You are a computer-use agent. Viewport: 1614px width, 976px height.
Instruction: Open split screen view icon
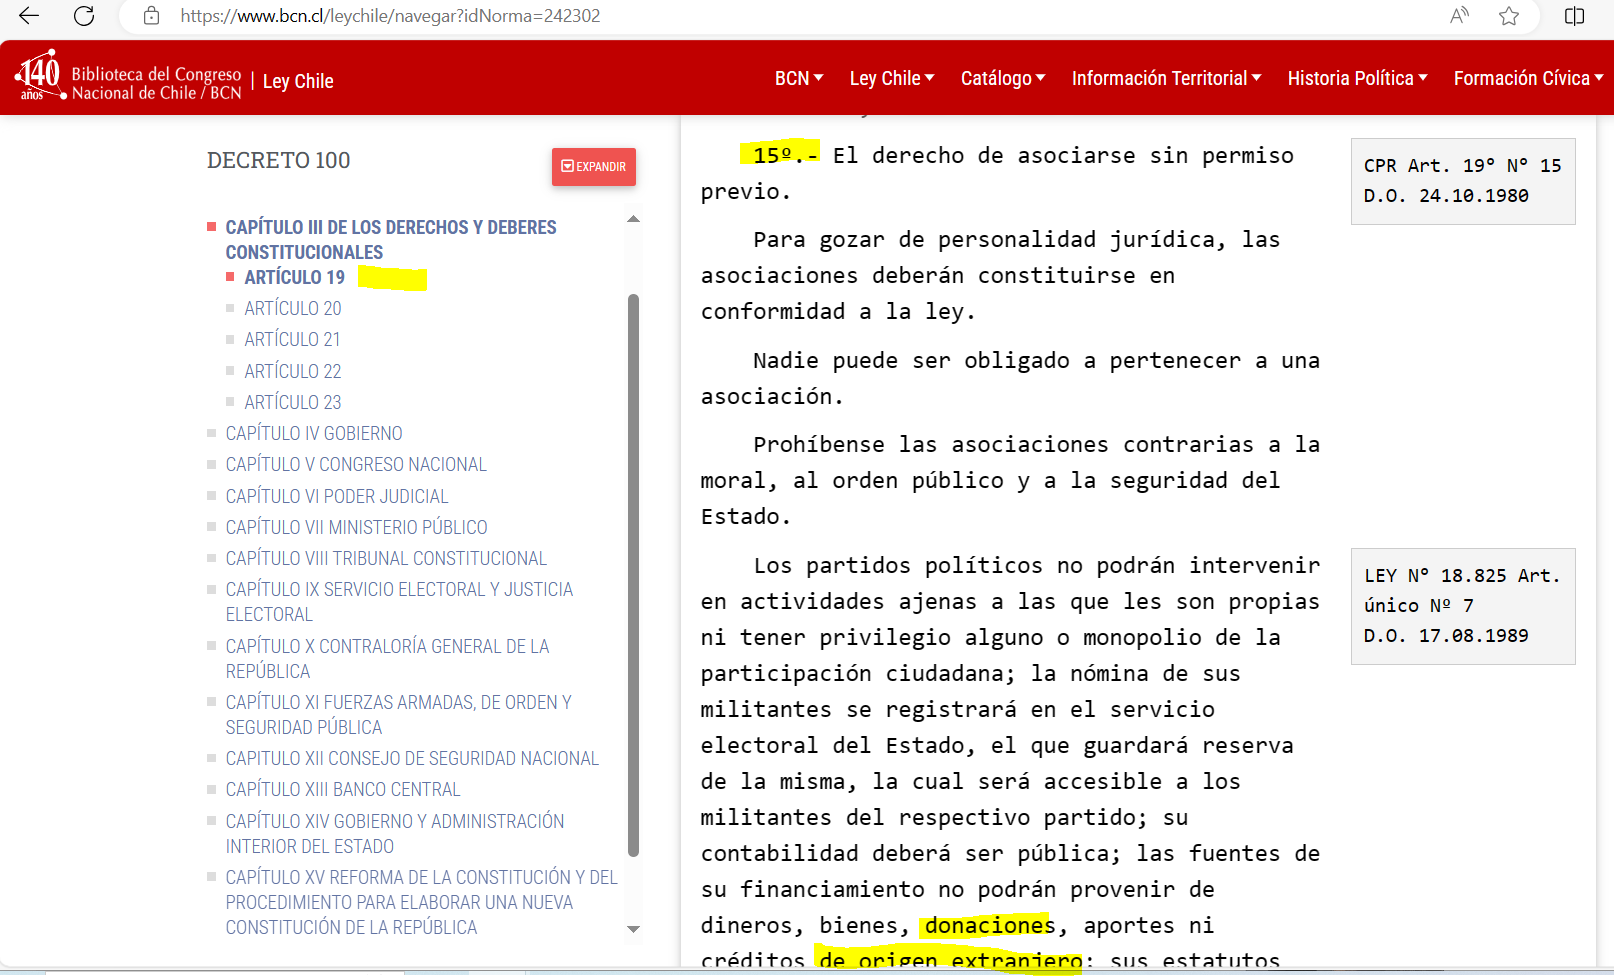(1574, 16)
